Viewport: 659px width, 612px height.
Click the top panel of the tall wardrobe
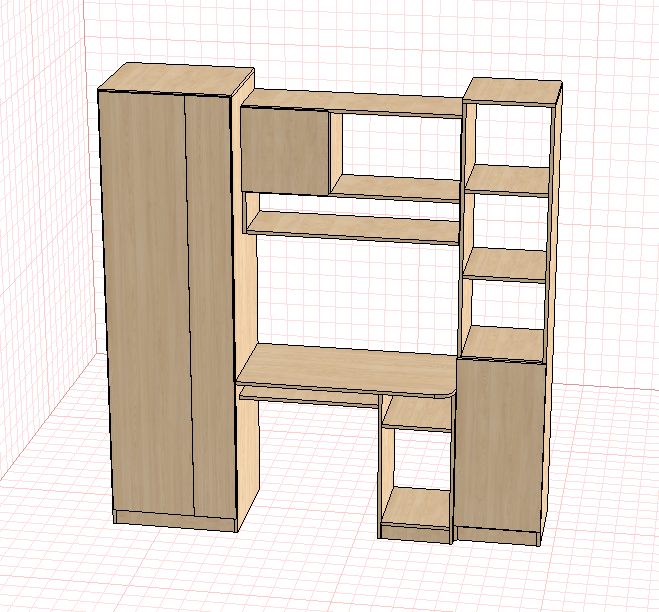pos(176,80)
